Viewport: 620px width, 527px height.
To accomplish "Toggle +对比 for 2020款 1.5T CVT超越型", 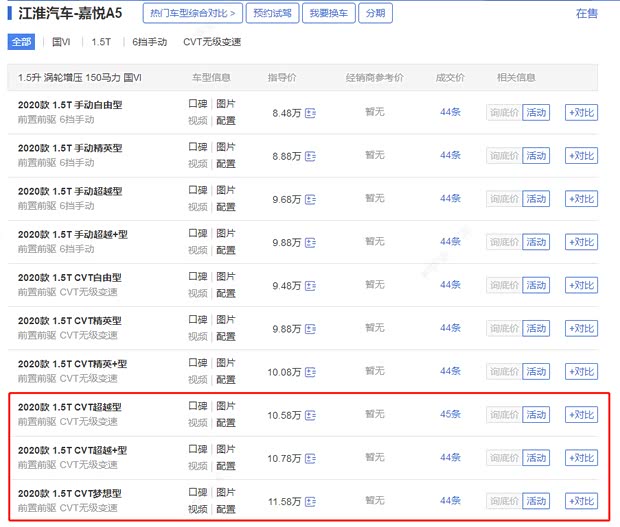I will coord(581,414).
